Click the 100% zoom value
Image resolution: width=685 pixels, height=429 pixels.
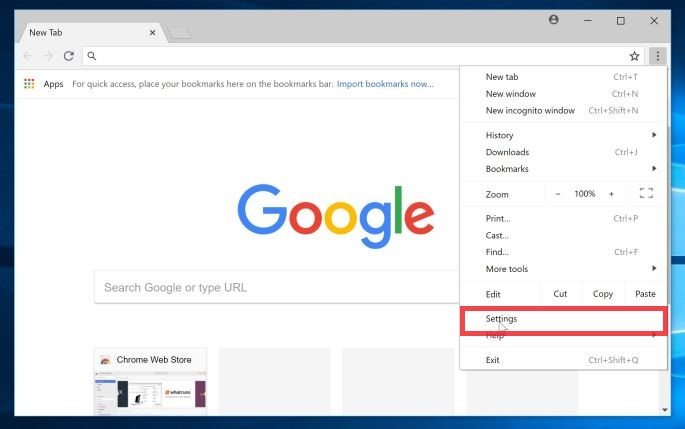pos(585,194)
